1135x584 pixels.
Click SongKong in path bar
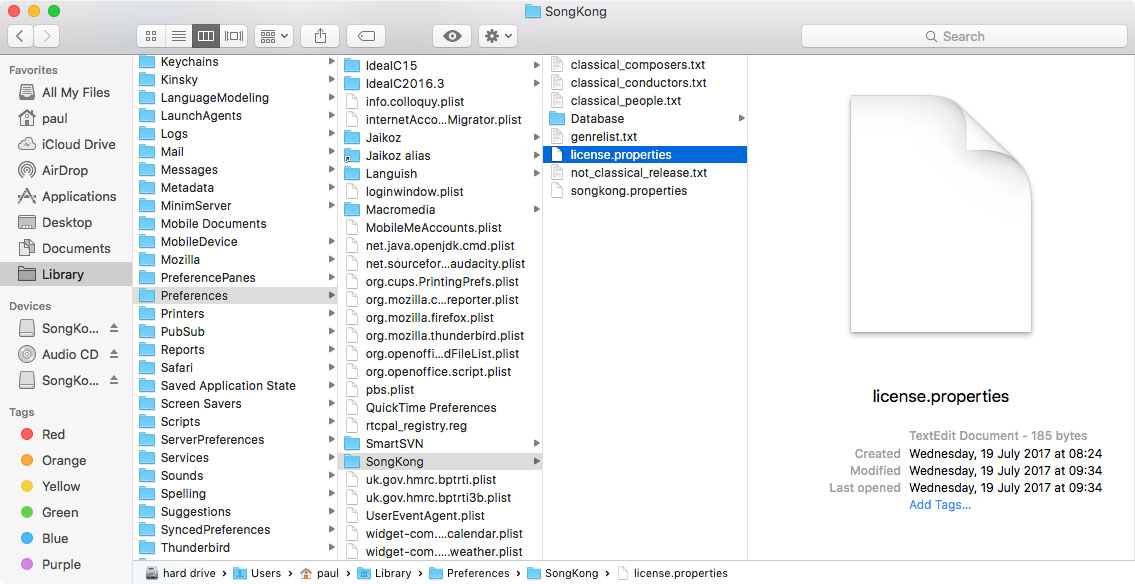pyautogui.click(x=562, y=573)
